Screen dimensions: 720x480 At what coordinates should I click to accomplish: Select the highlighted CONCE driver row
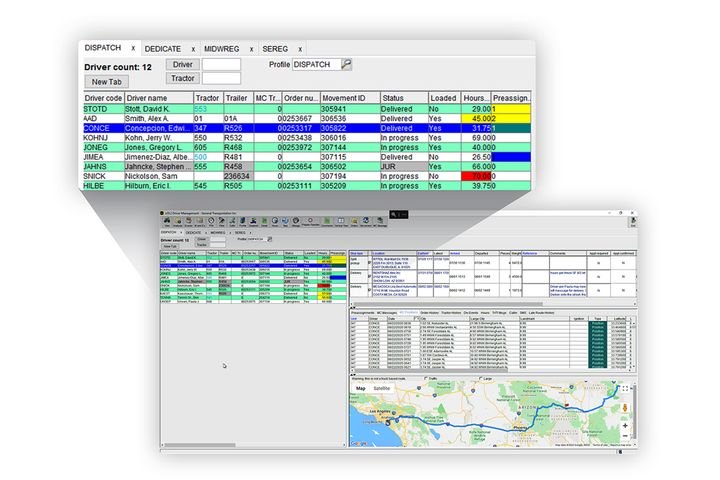tap(300, 128)
